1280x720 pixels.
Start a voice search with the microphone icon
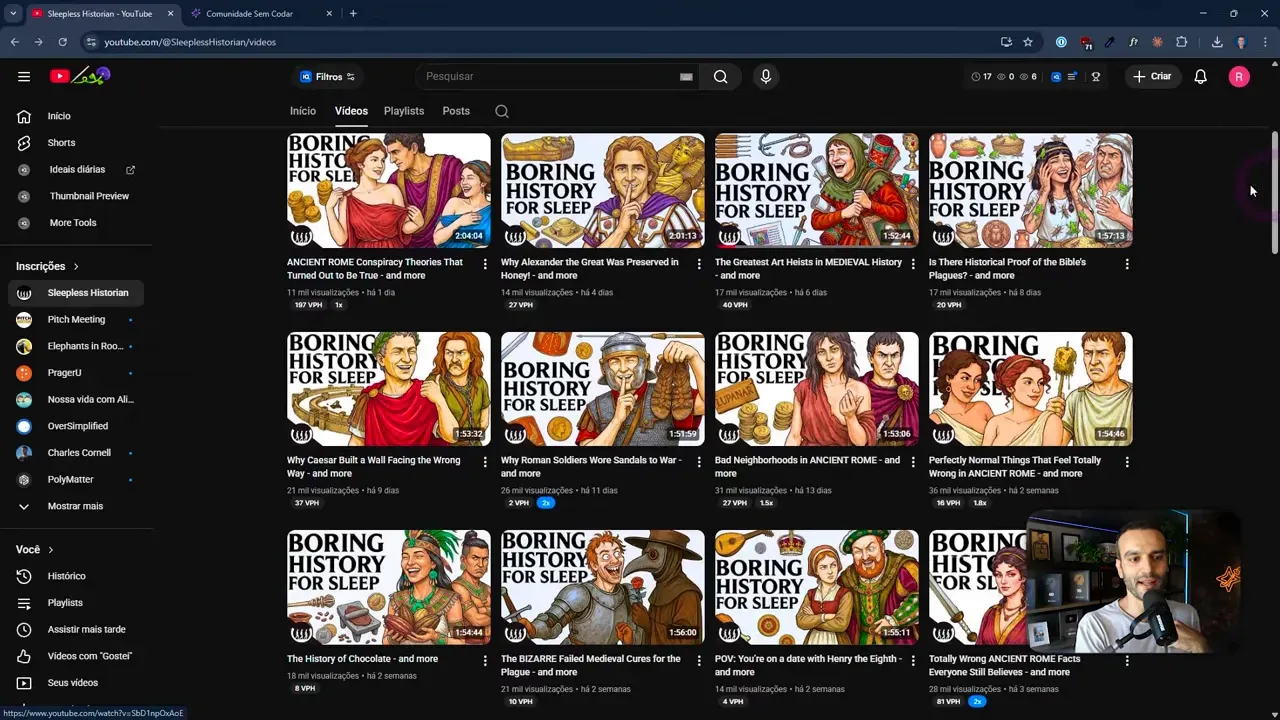point(766,76)
